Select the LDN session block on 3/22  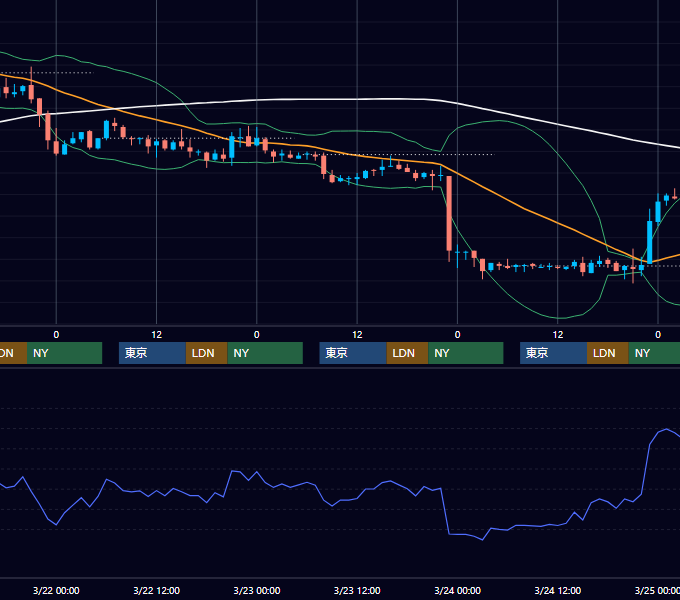click(x=206, y=353)
